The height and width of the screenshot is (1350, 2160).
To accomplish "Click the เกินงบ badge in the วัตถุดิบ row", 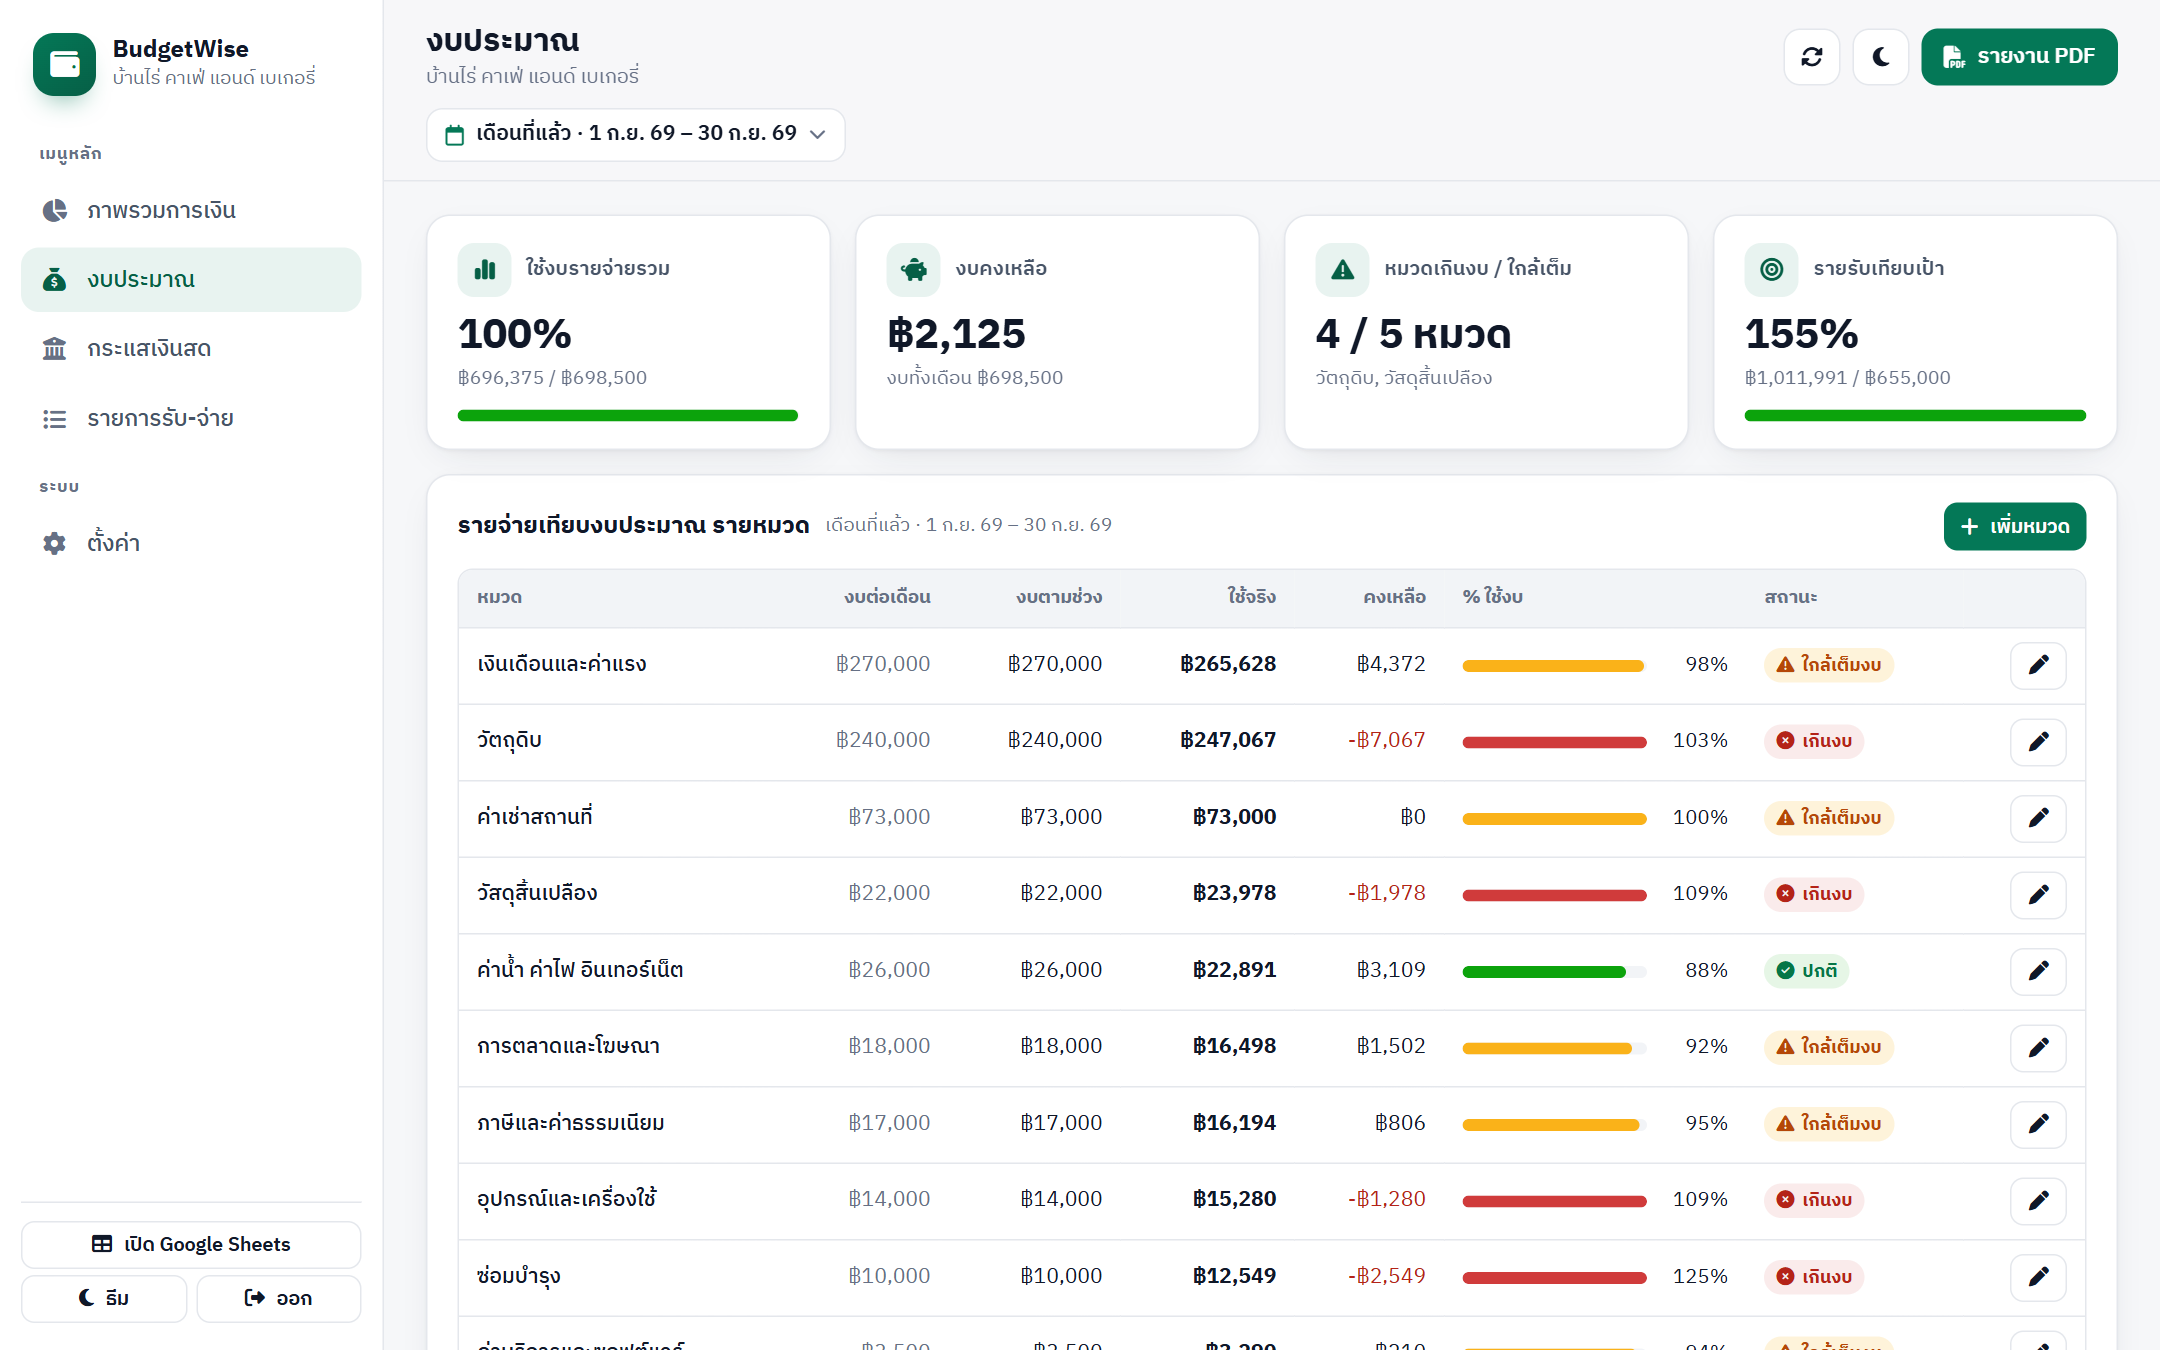I will [1814, 741].
